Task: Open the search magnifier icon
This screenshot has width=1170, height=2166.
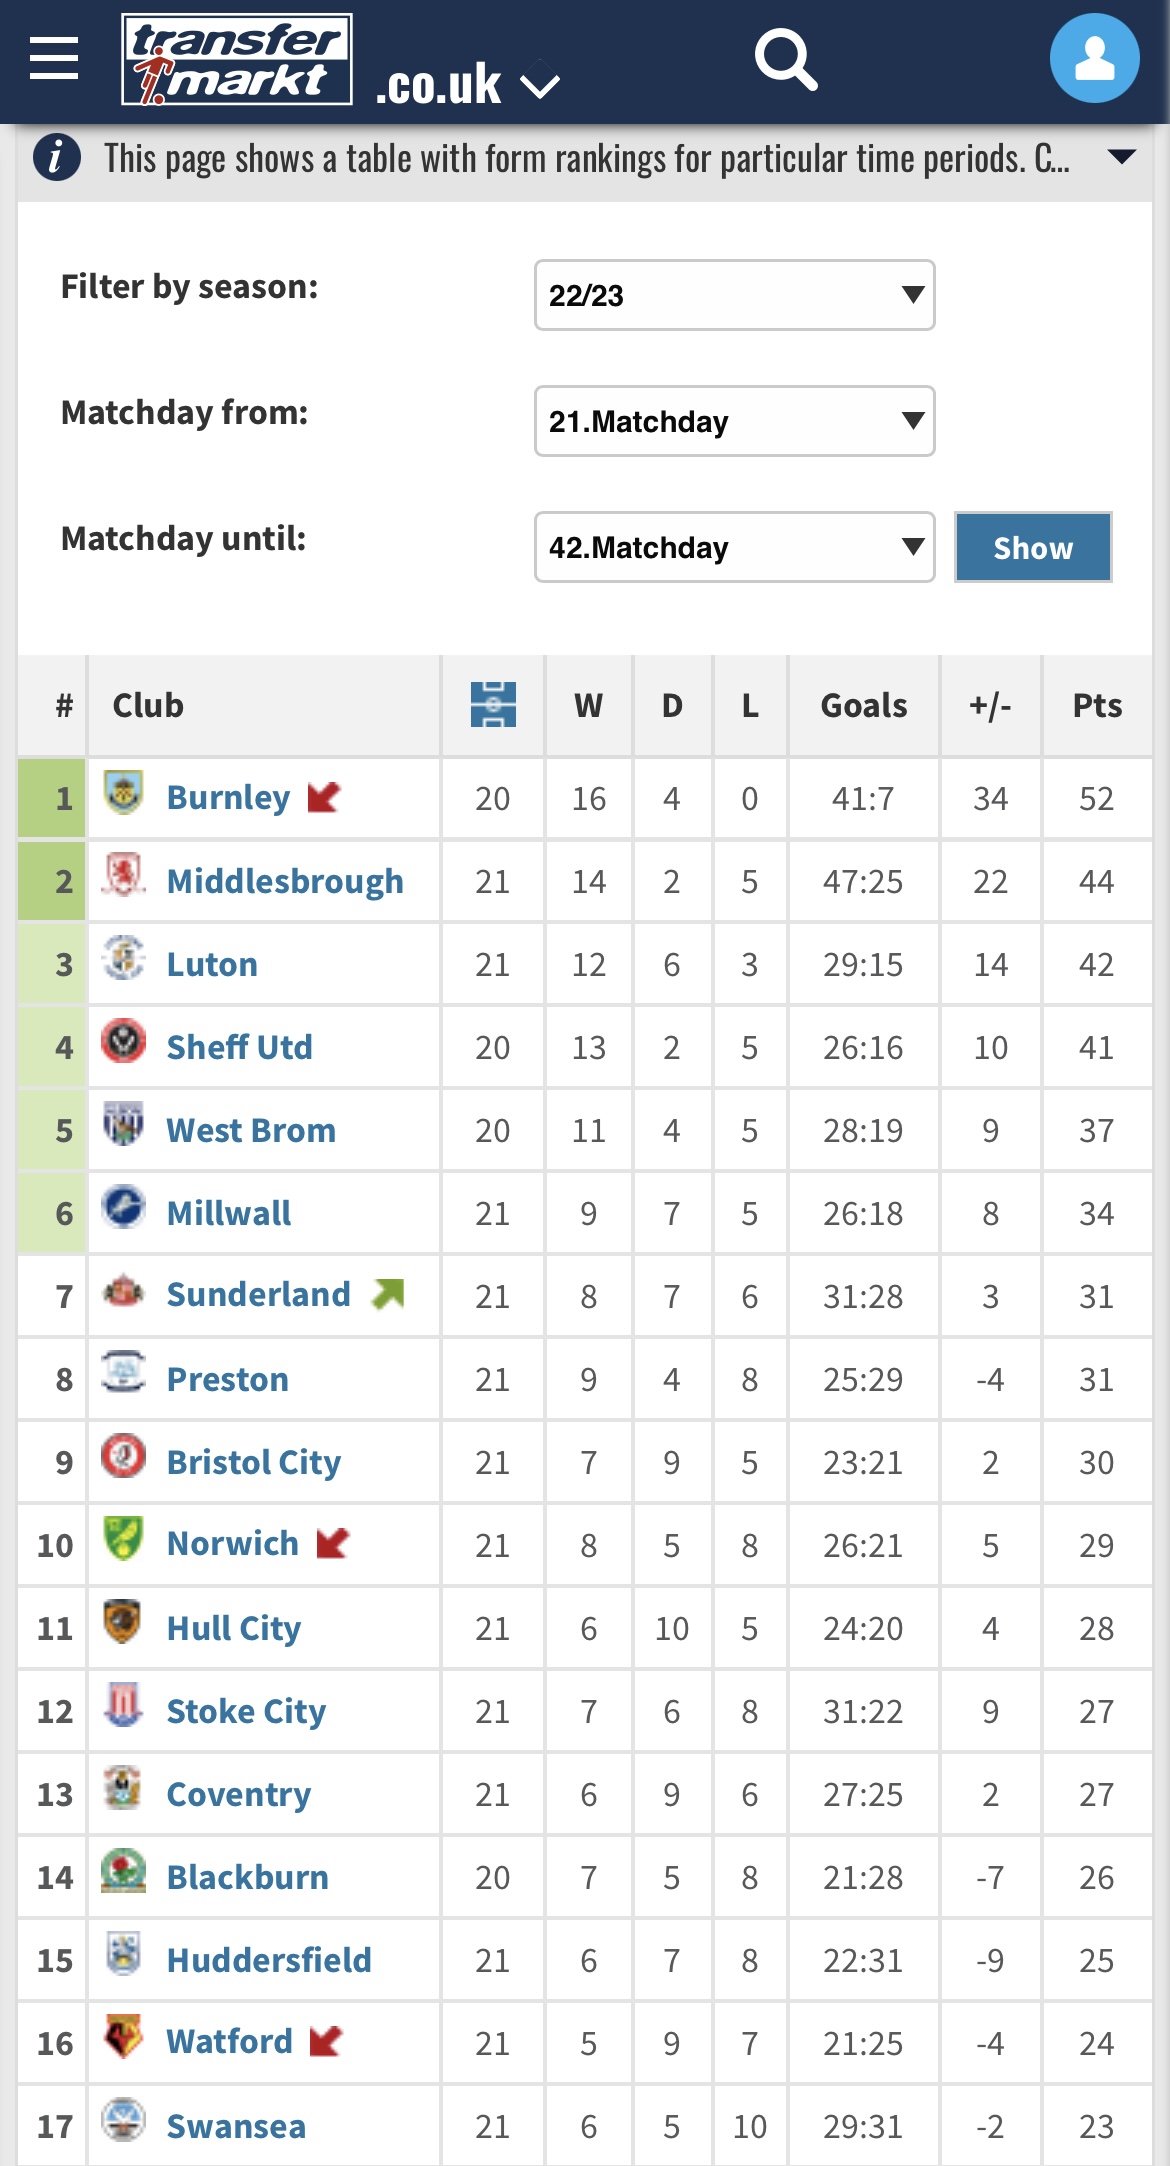Action: click(786, 59)
